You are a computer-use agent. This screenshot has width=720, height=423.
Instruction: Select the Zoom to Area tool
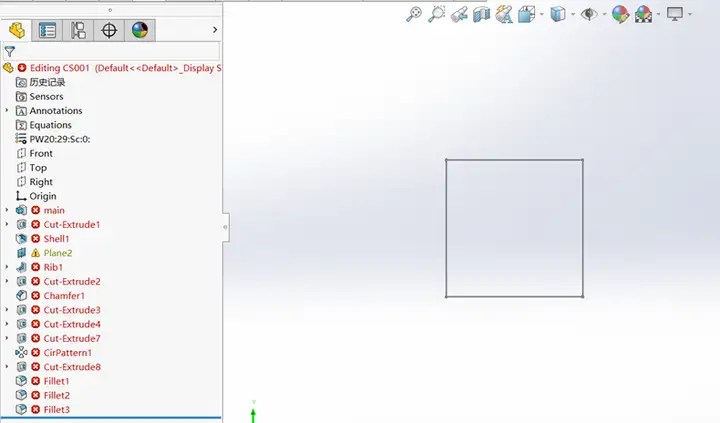[x=436, y=14]
